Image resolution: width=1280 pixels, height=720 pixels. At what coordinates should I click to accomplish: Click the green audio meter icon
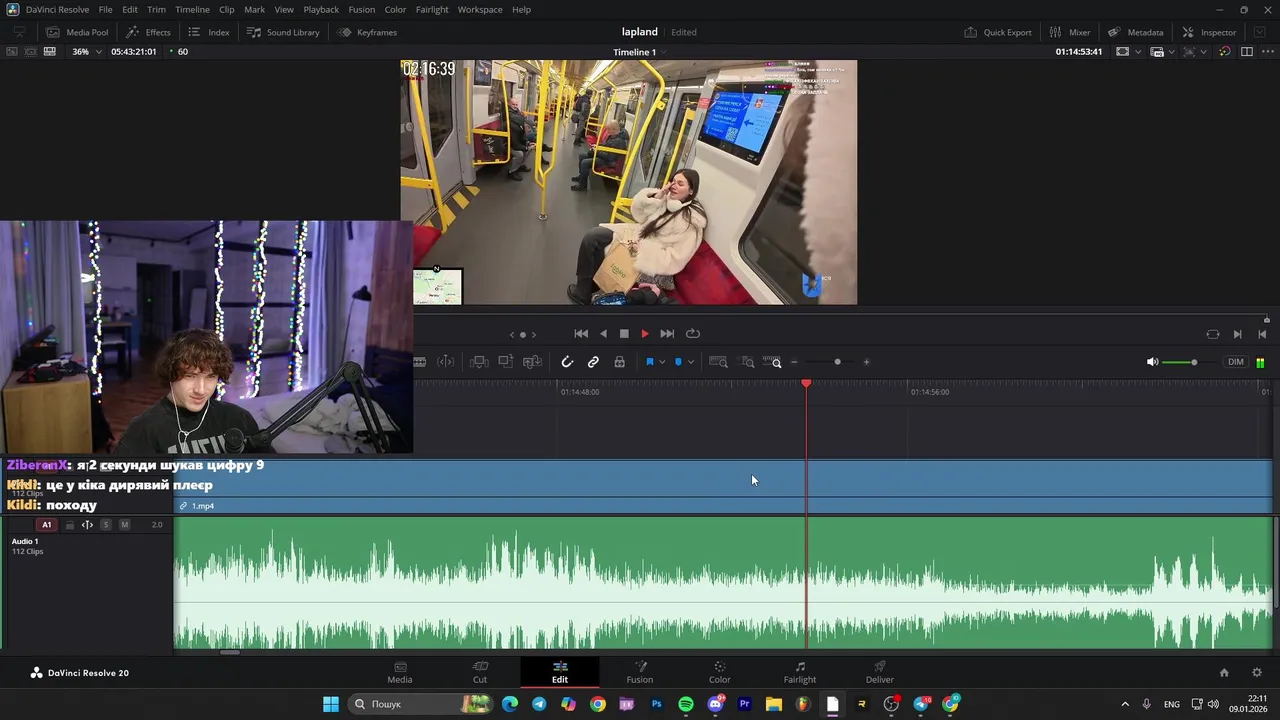1260,362
